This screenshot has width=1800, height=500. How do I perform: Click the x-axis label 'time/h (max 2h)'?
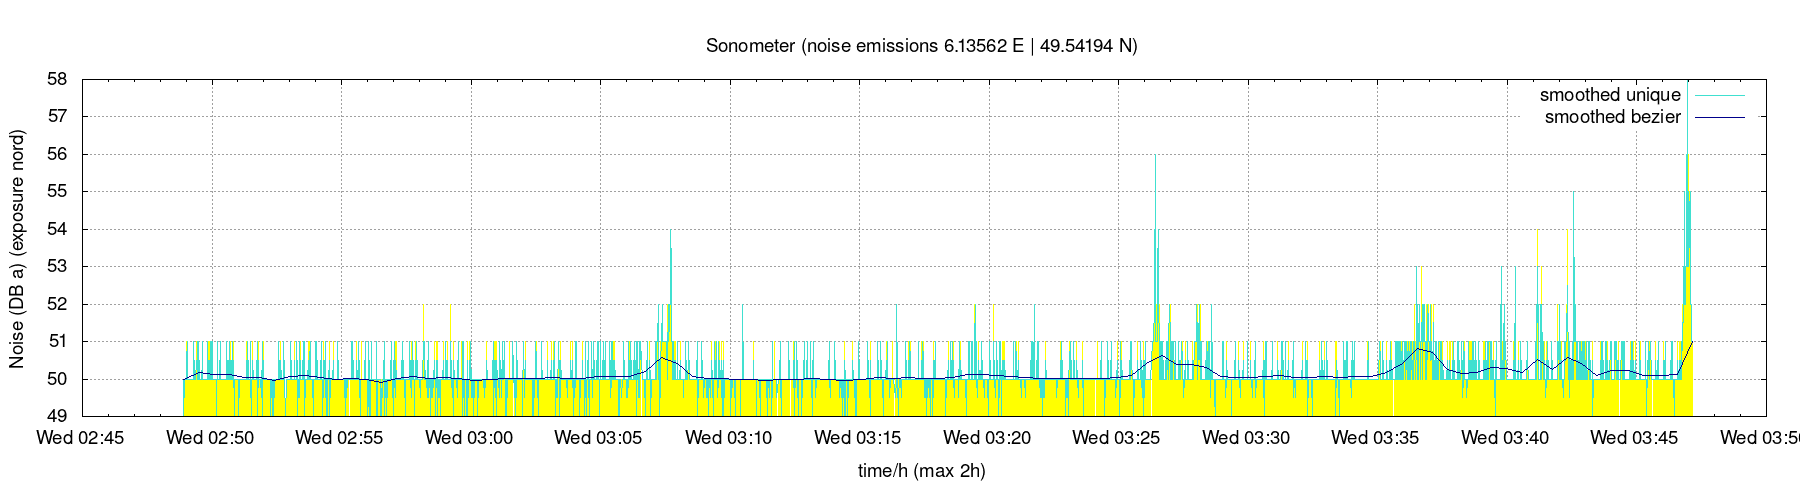click(921, 470)
